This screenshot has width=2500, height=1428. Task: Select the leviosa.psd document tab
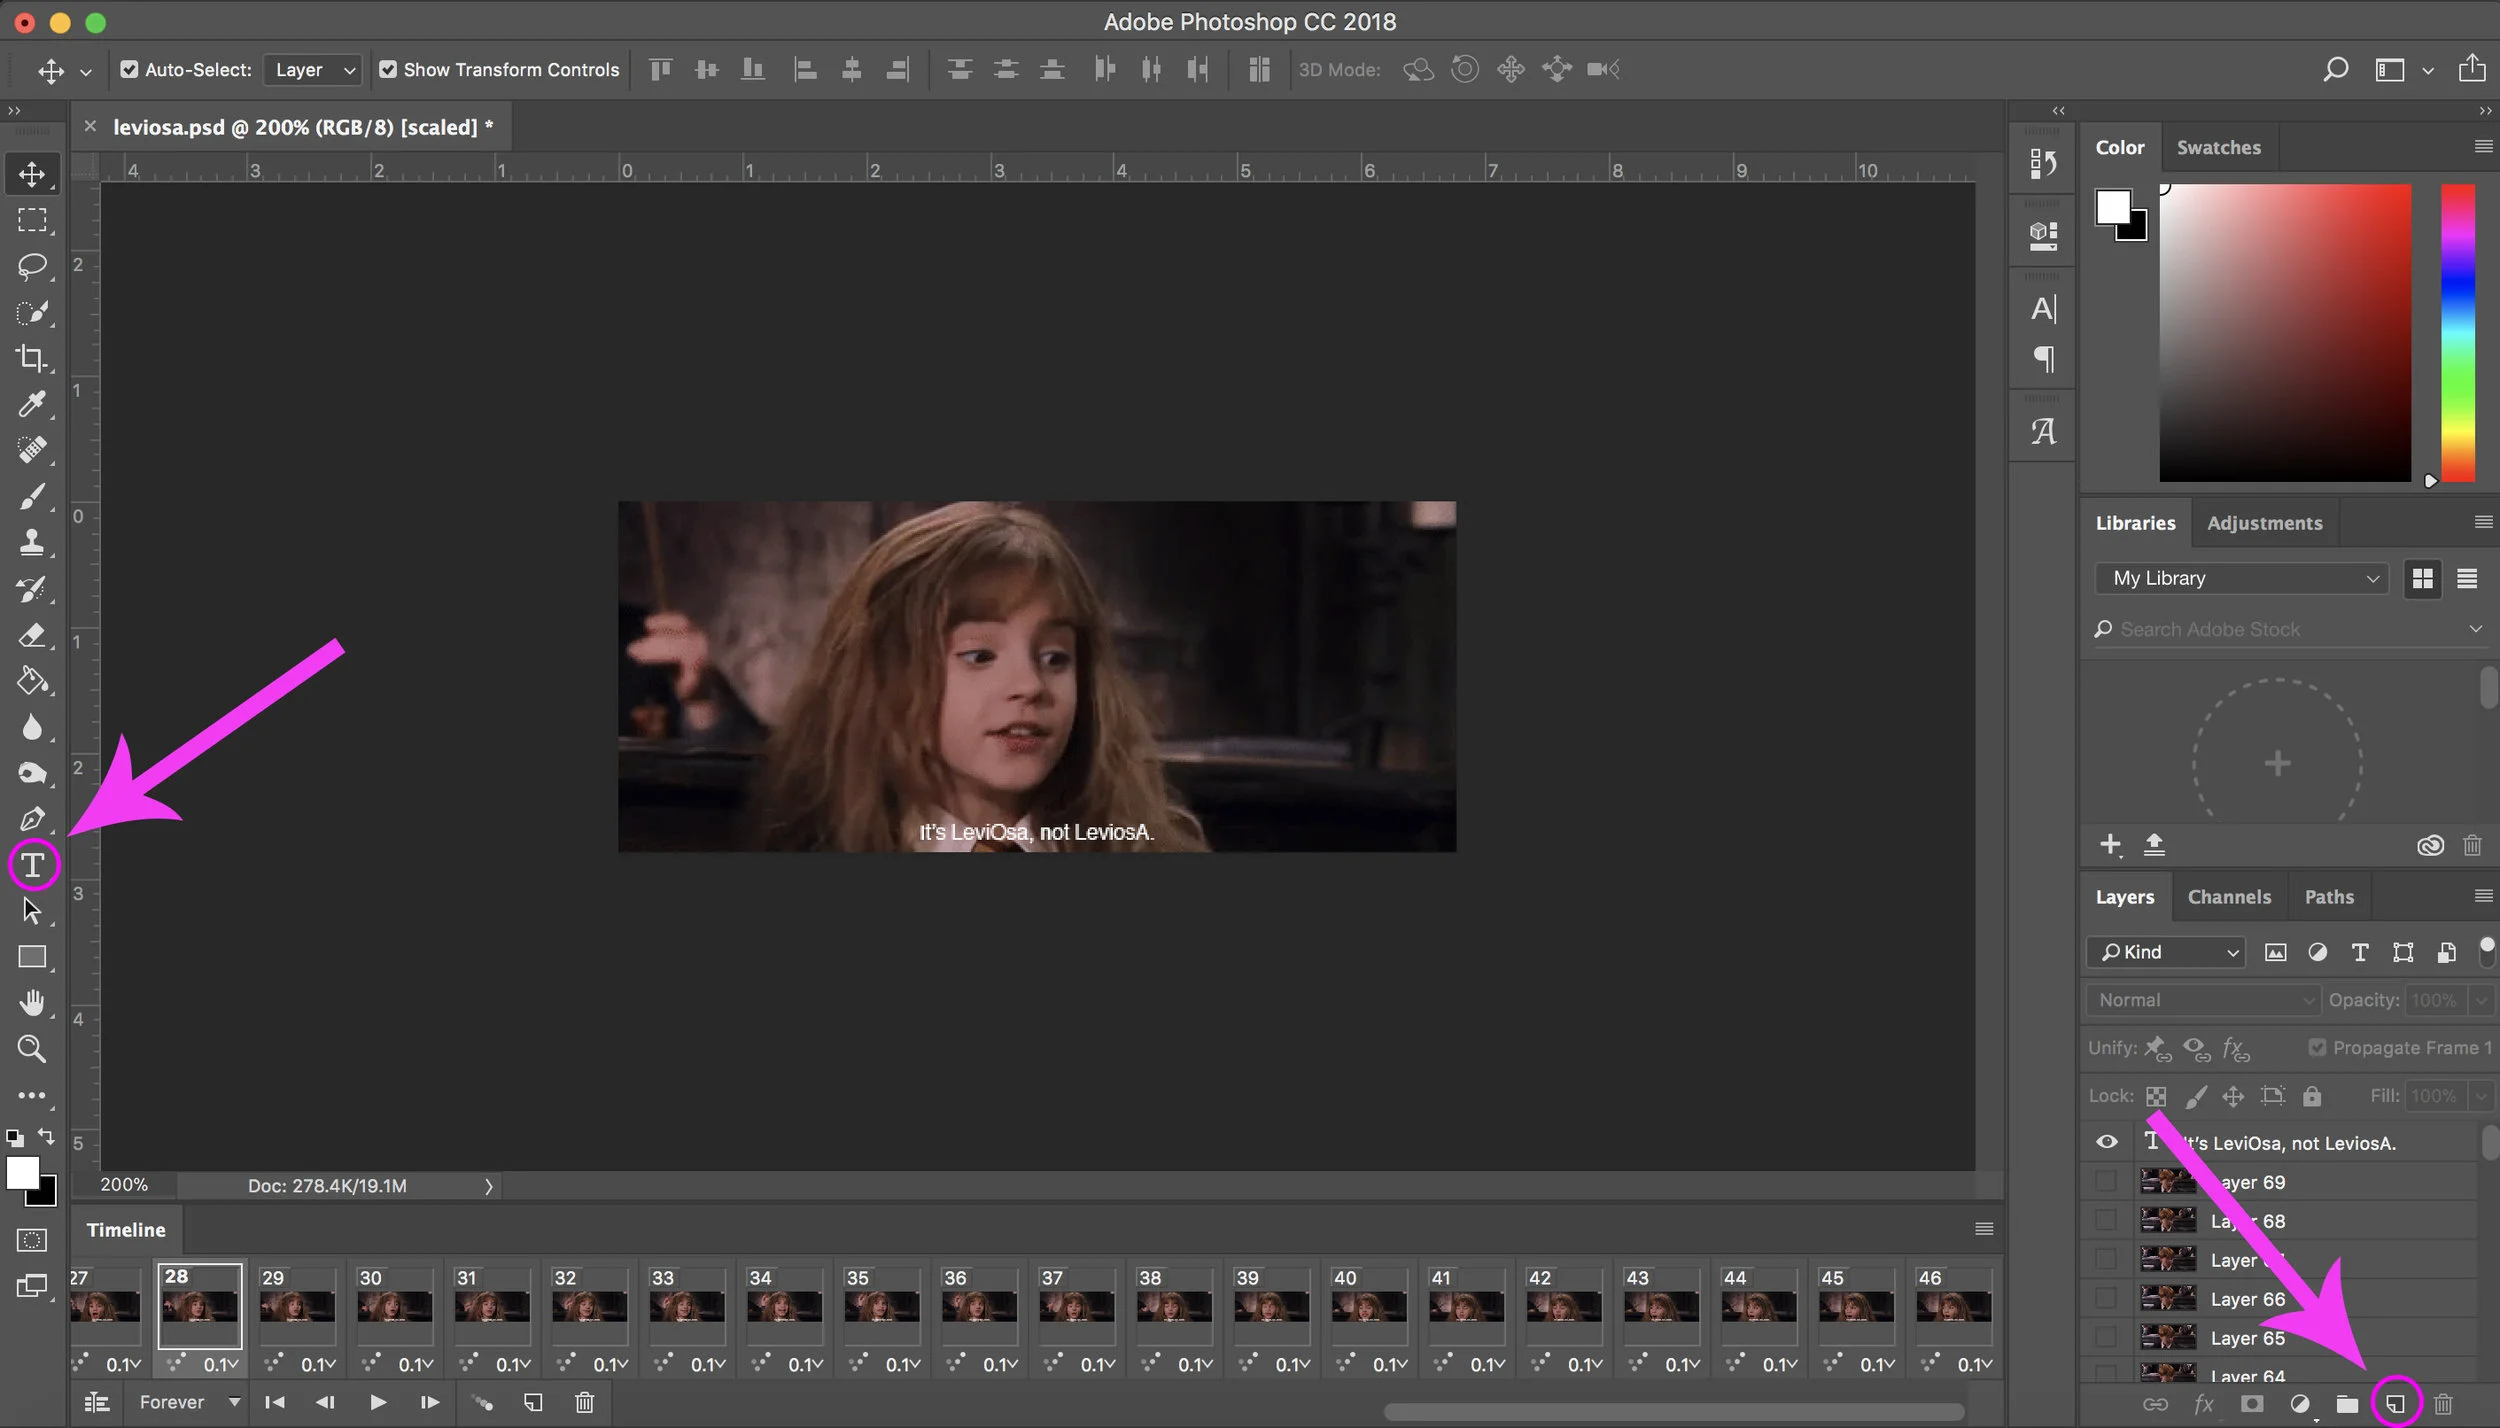click(x=302, y=127)
